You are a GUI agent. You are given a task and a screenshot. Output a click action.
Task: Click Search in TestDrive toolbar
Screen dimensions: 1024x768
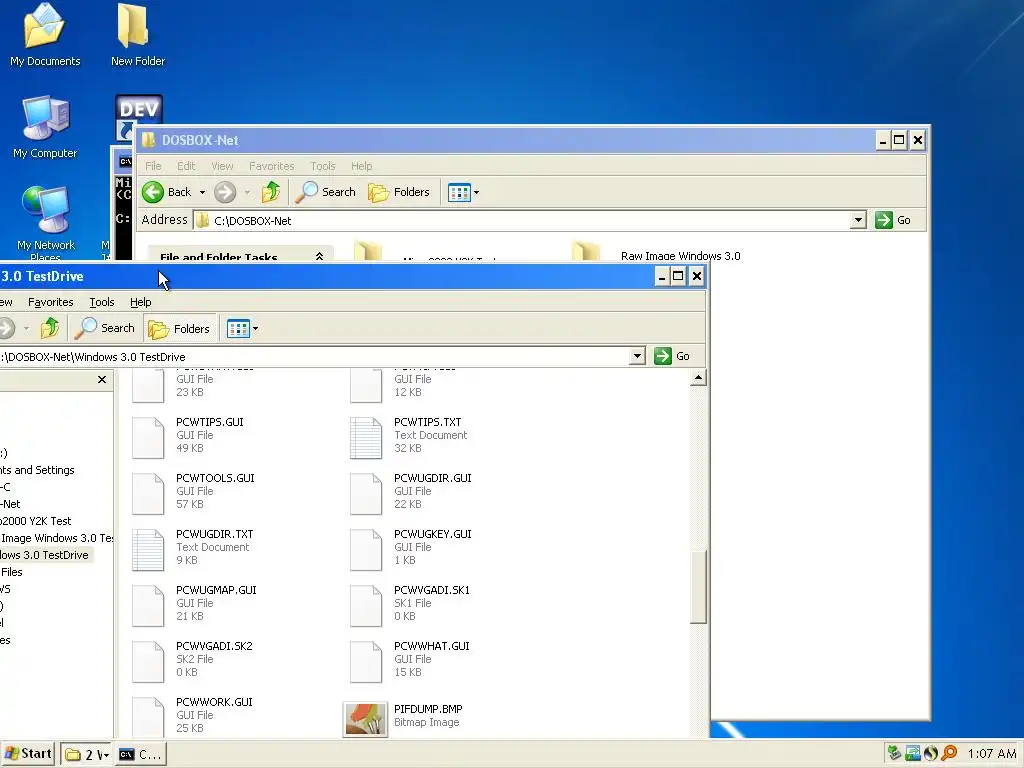[x=104, y=328]
